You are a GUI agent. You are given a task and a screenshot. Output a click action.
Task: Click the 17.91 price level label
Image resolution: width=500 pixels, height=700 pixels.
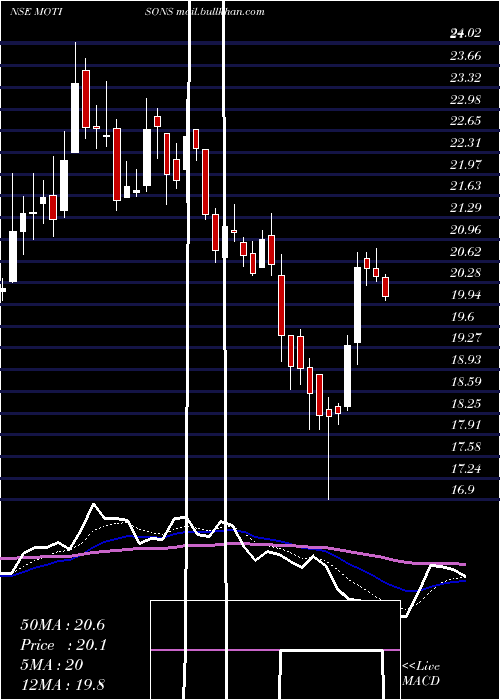point(466,425)
